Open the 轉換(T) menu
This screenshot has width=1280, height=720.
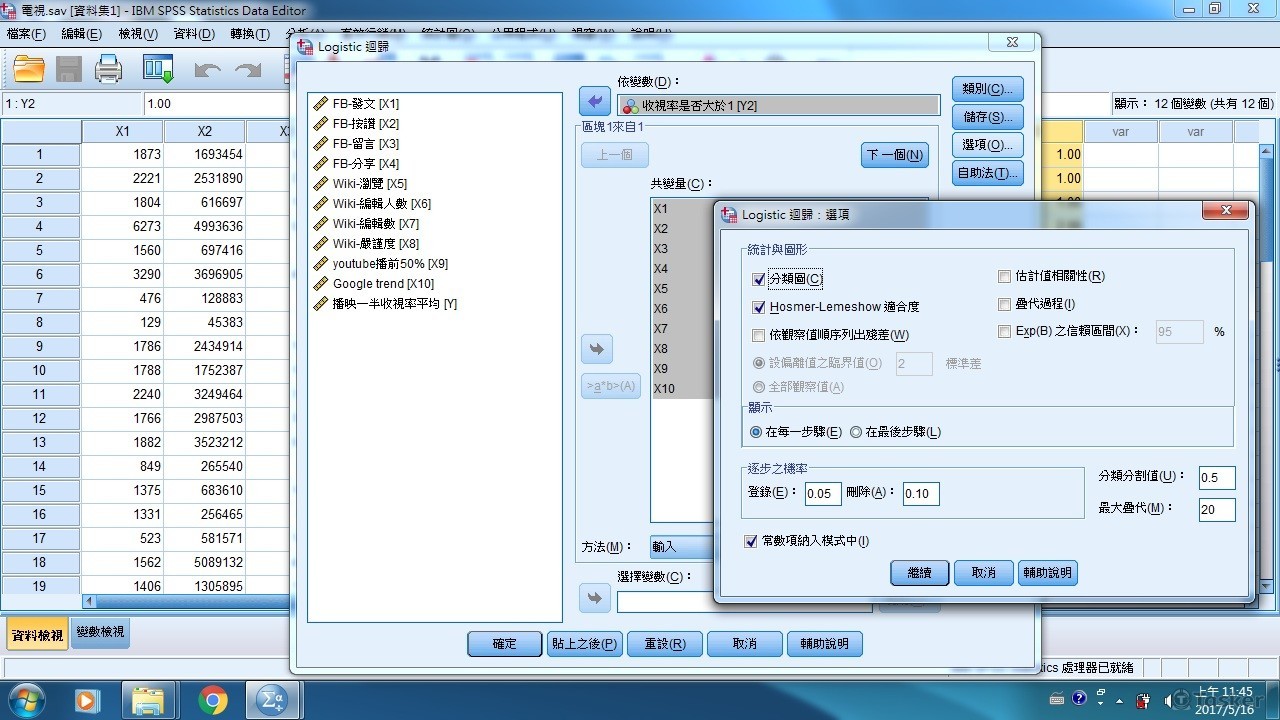pyautogui.click(x=250, y=34)
